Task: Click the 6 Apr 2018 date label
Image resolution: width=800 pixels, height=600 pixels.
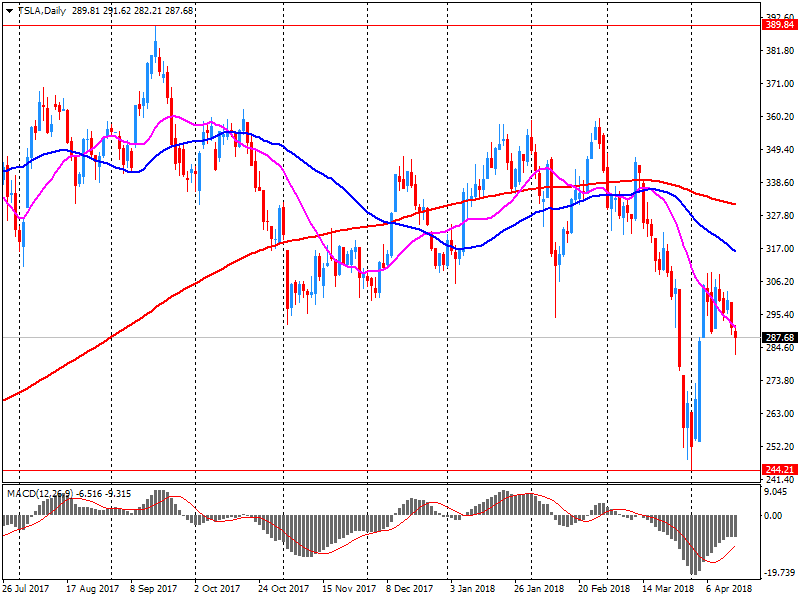Action: coord(729,589)
